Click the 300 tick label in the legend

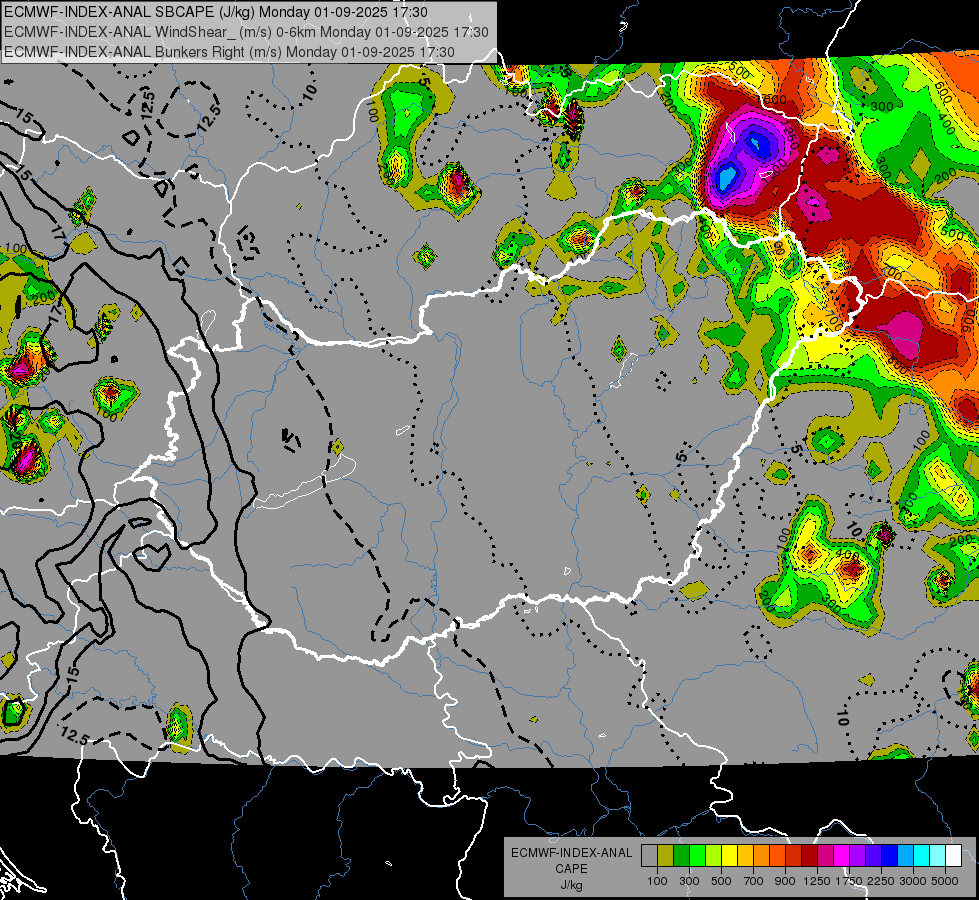[x=689, y=881]
